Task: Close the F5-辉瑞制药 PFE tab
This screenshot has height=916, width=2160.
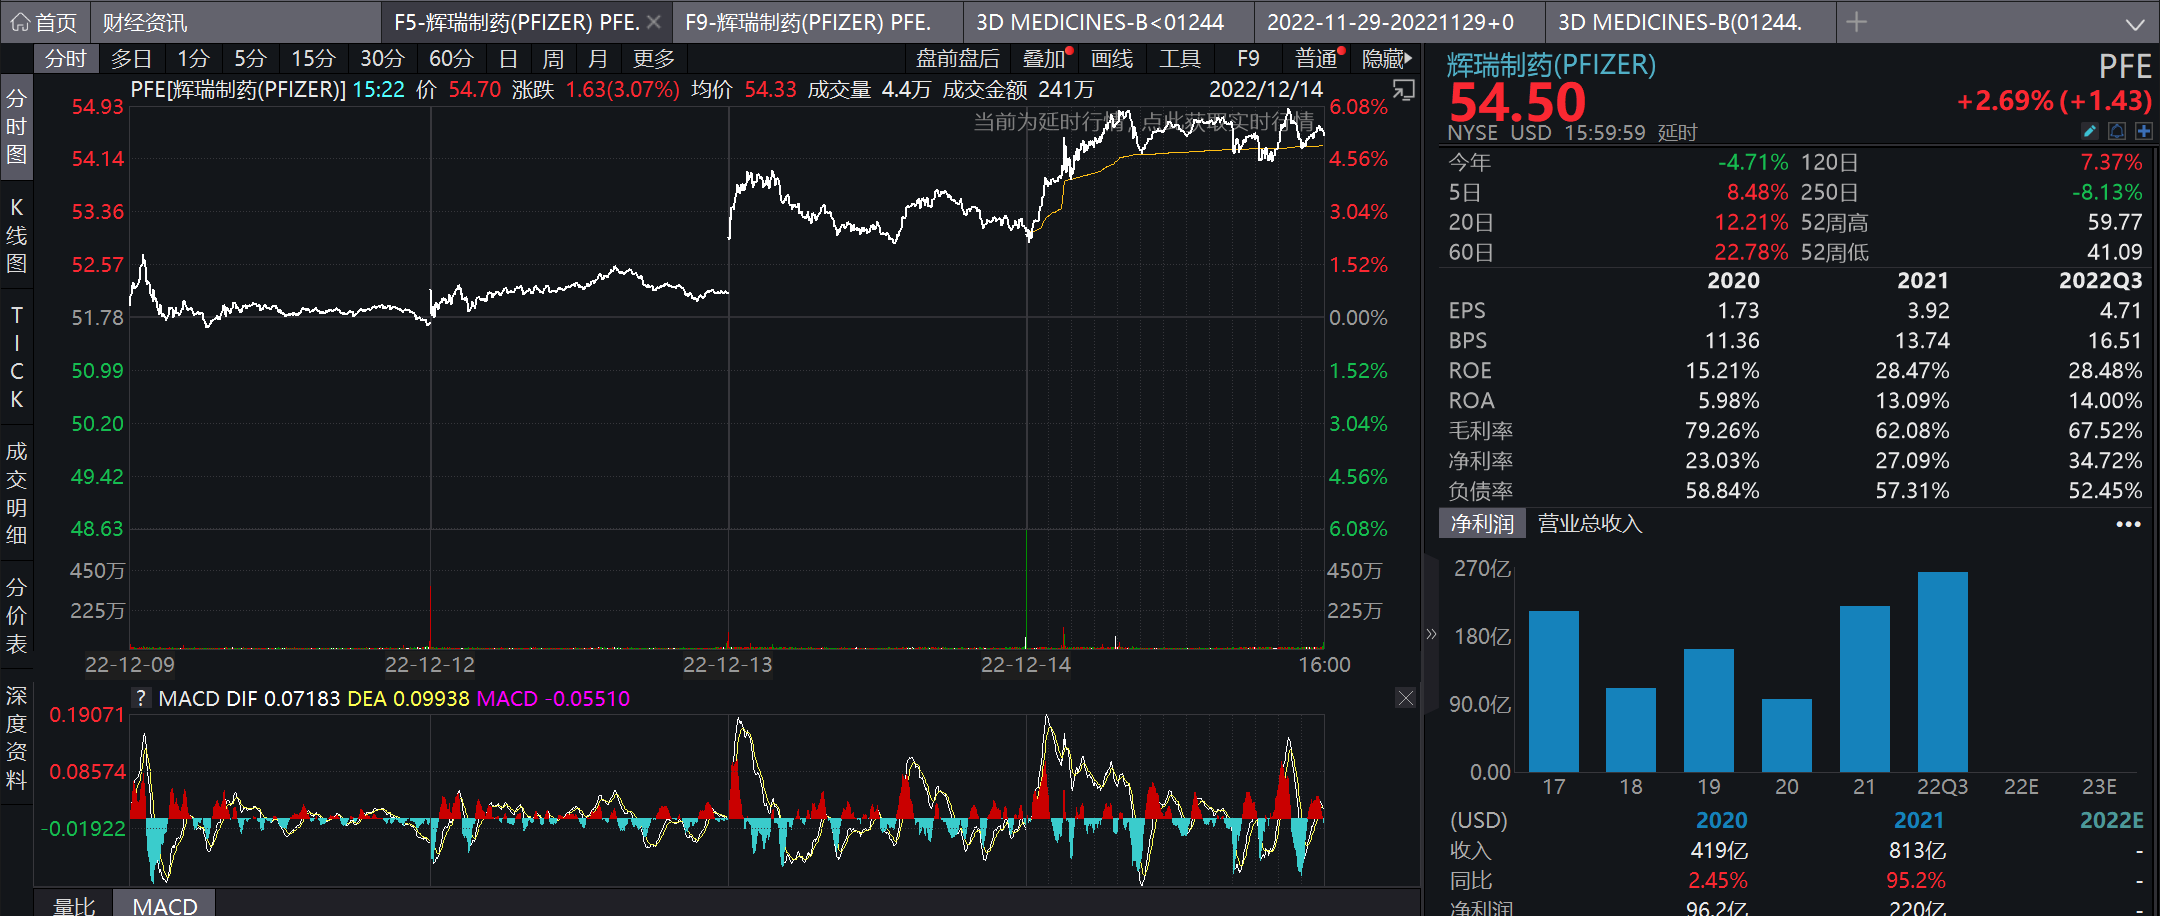Action: point(653,22)
